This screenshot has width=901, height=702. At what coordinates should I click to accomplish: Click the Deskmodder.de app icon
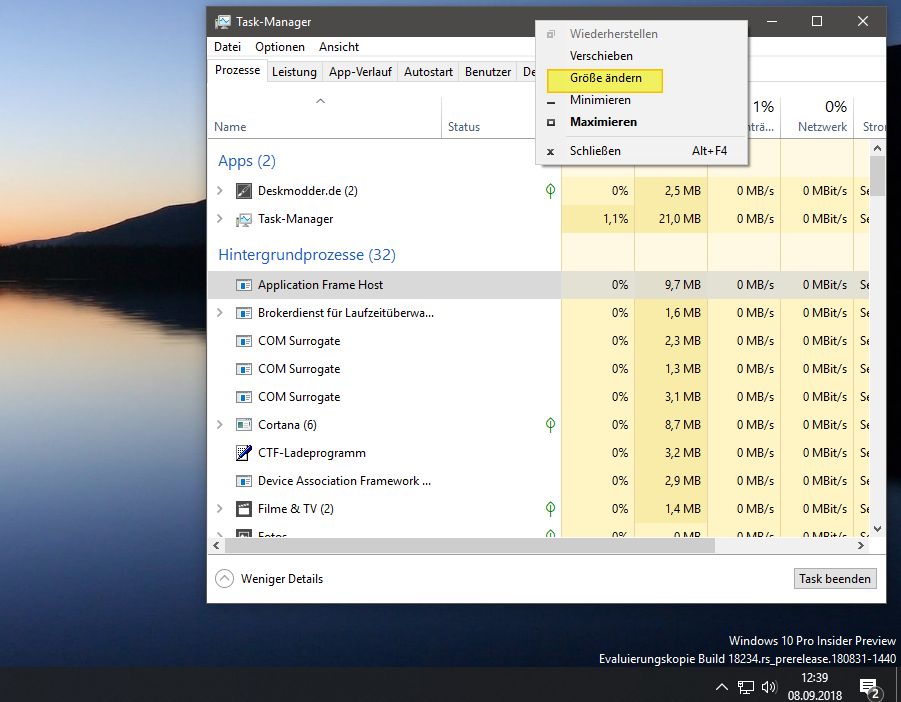[x=244, y=191]
